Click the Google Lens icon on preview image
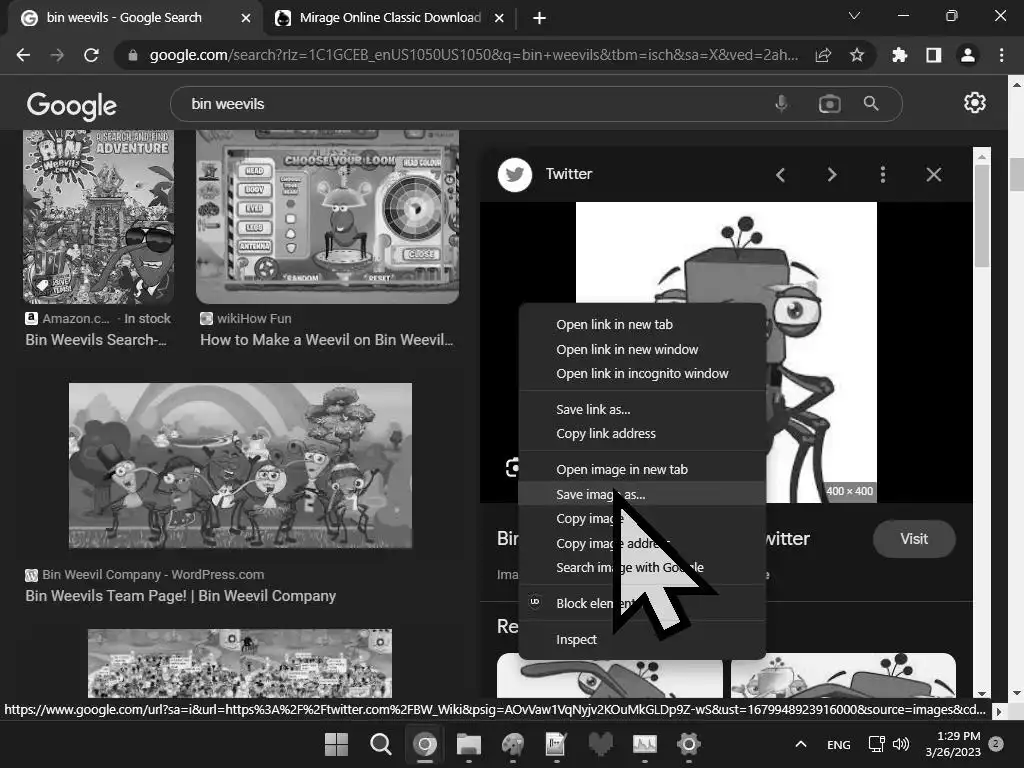 coord(512,468)
